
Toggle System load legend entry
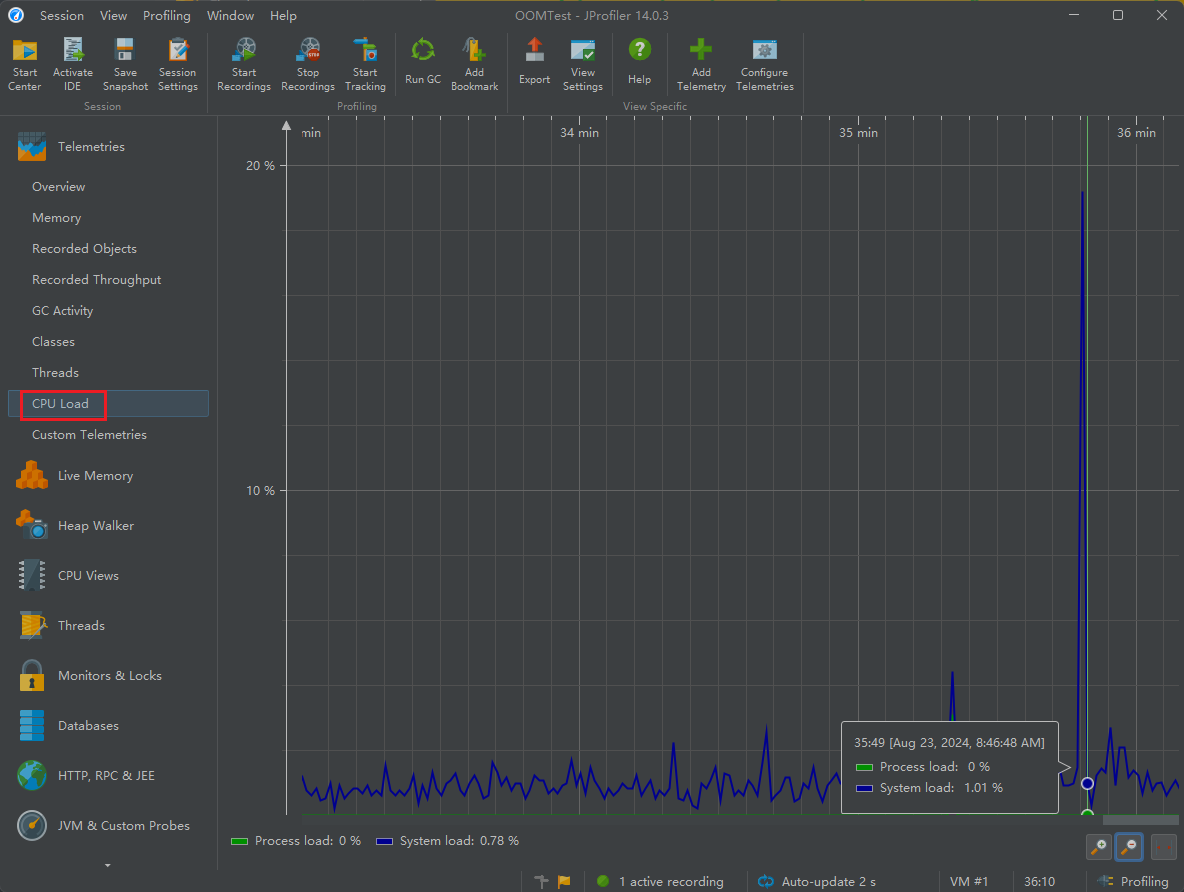click(x=448, y=841)
